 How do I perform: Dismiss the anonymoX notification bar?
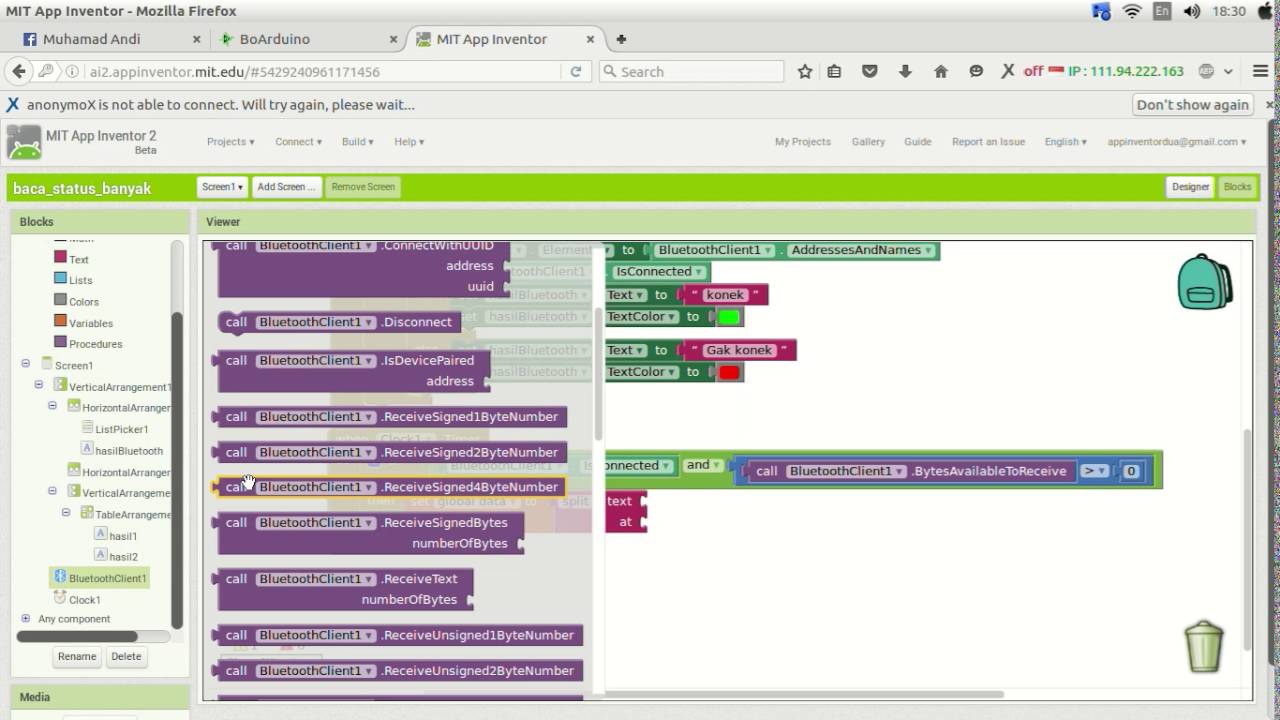(1270, 104)
